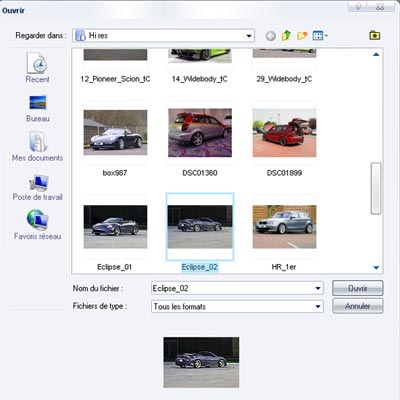The height and width of the screenshot is (400, 400).
Task: Click the camera folder icon at top right
Action: pos(375,35)
